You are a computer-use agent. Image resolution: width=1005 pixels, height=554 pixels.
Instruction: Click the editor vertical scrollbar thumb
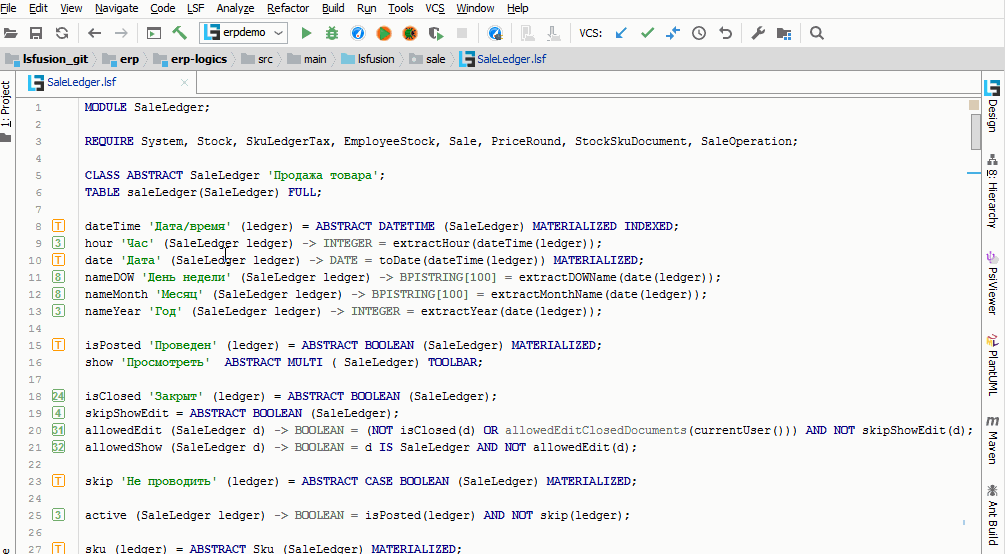(976, 131)
